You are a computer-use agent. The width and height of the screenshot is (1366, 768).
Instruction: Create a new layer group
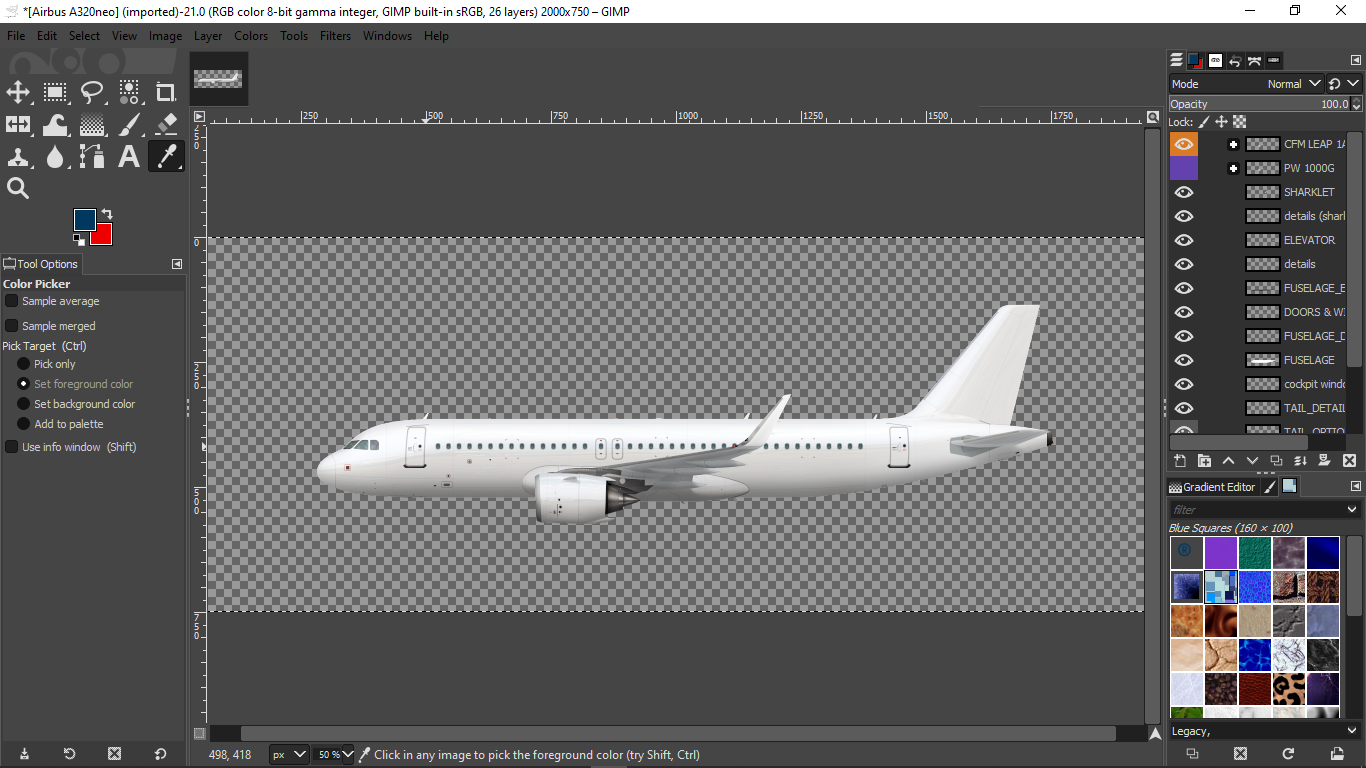(x=1204, y=461)
